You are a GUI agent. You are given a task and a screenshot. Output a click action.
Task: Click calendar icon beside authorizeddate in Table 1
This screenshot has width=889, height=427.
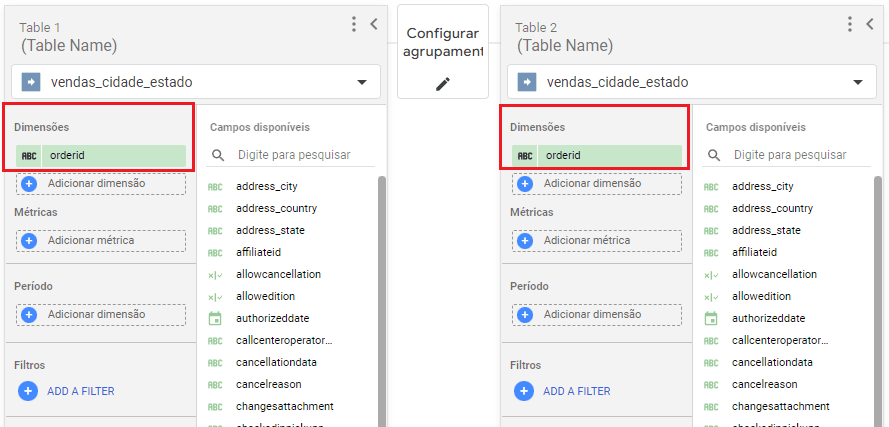click(x=215, y=318)
